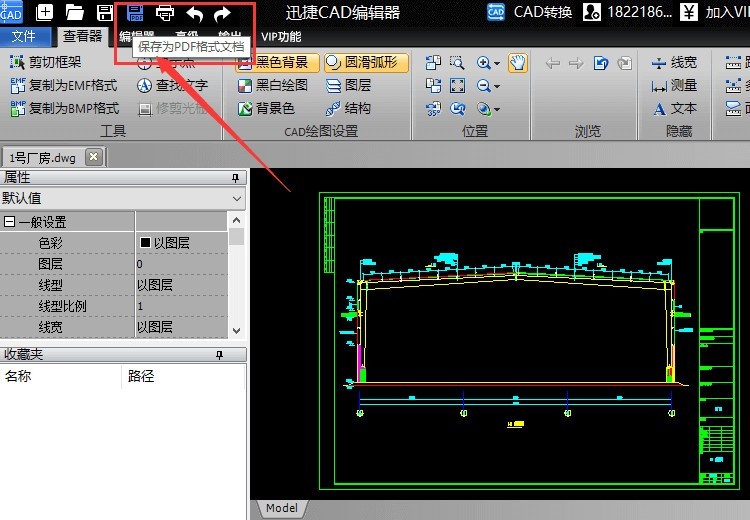The width and height of the screenshot is (750, 520).
Task: Click the 复制为EMF格式 button
Action: [64, 86]
